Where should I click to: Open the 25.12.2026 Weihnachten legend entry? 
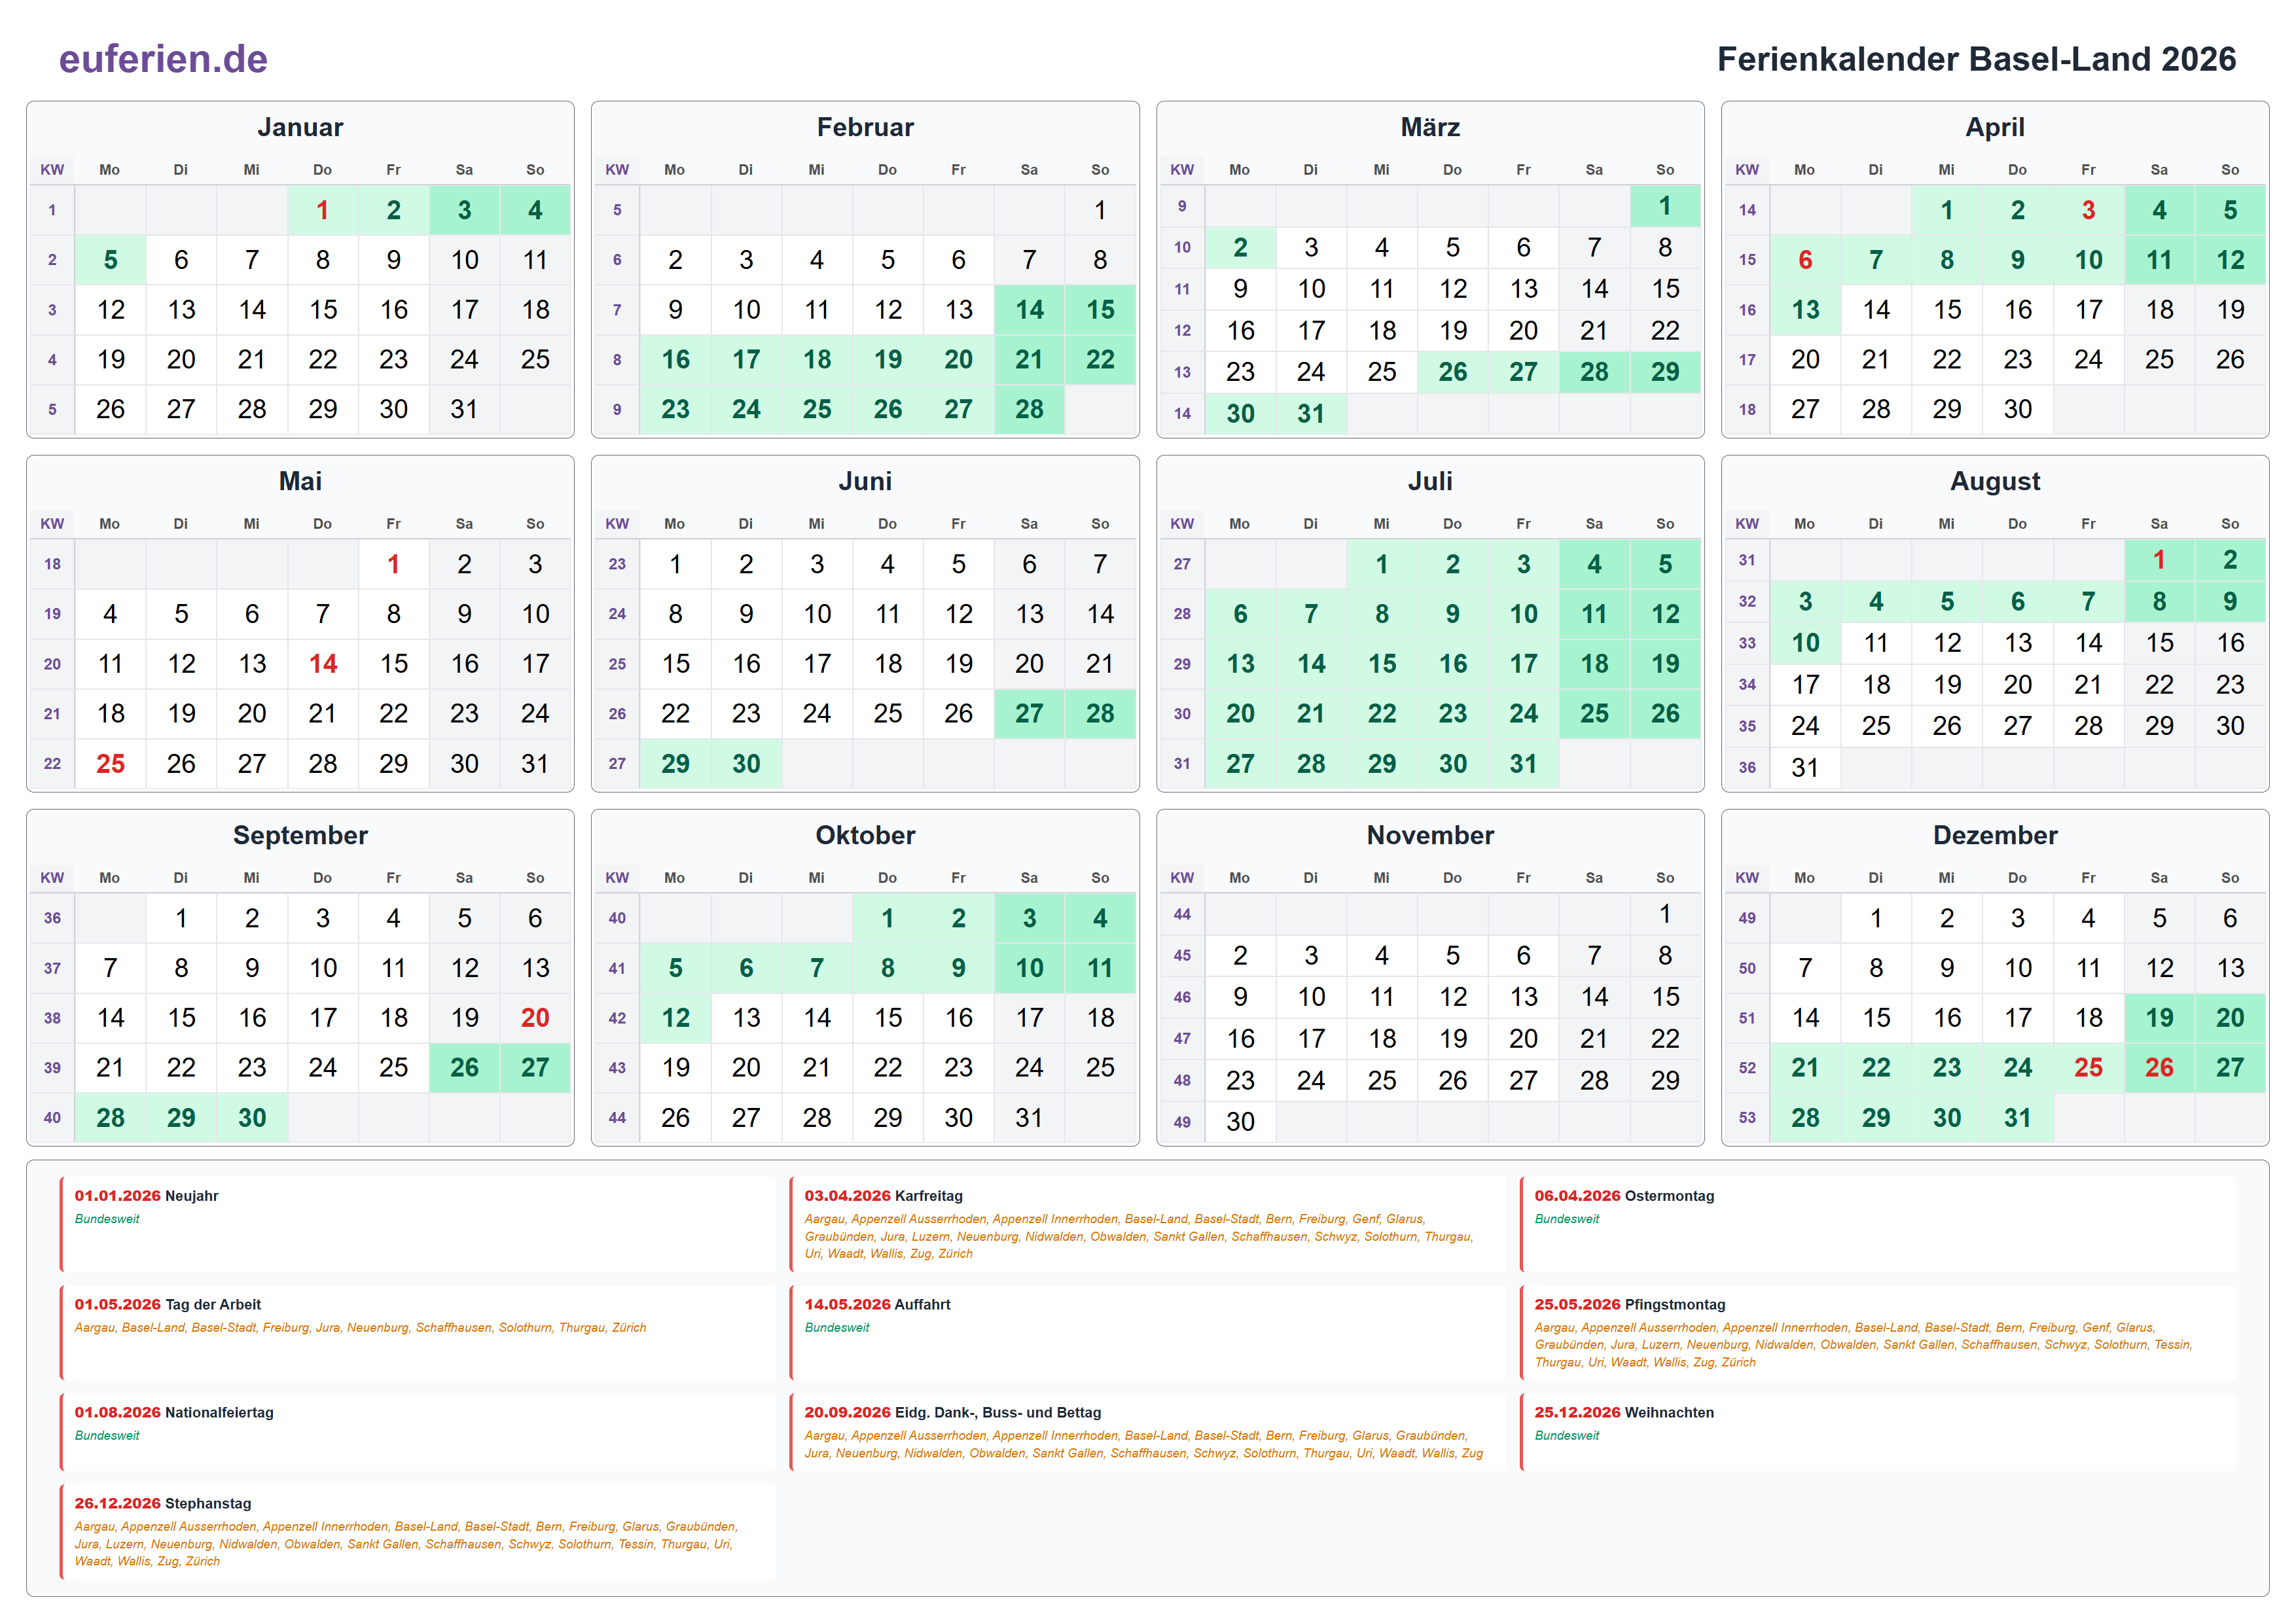(x=1878, y=1432)
